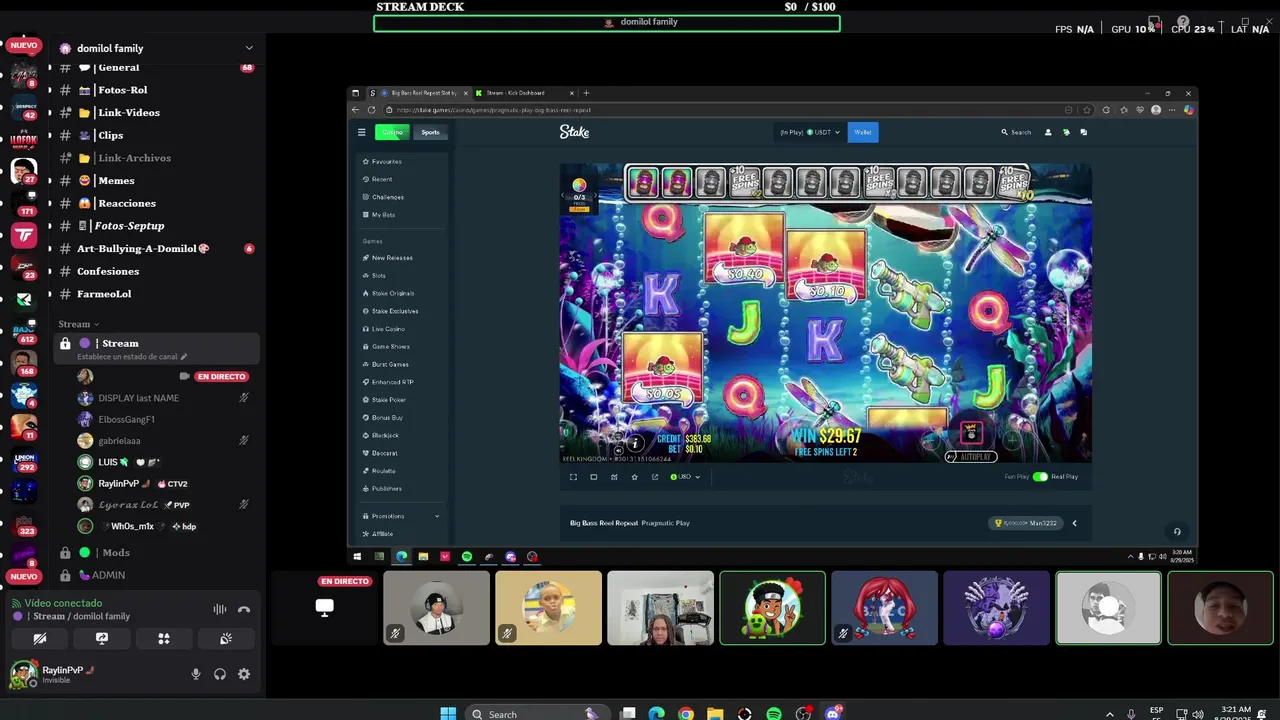
Task: Click the game info 'i' icon
Action: (635, 443)
